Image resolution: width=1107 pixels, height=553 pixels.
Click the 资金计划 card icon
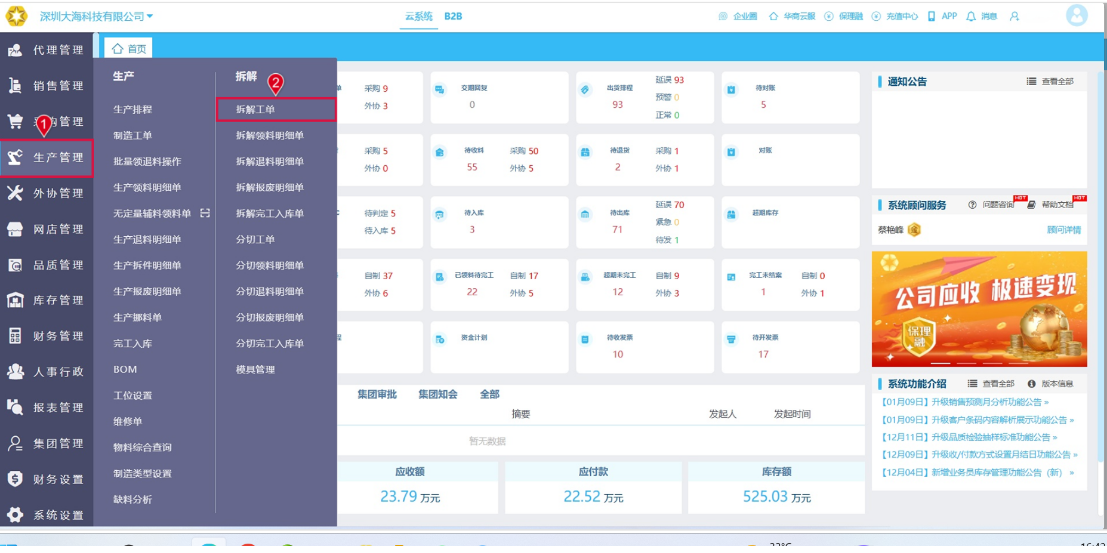click(440, 339)
